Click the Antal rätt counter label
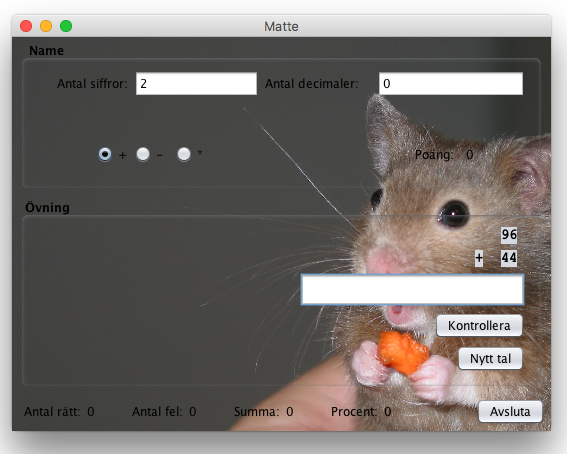 point(52,412)
